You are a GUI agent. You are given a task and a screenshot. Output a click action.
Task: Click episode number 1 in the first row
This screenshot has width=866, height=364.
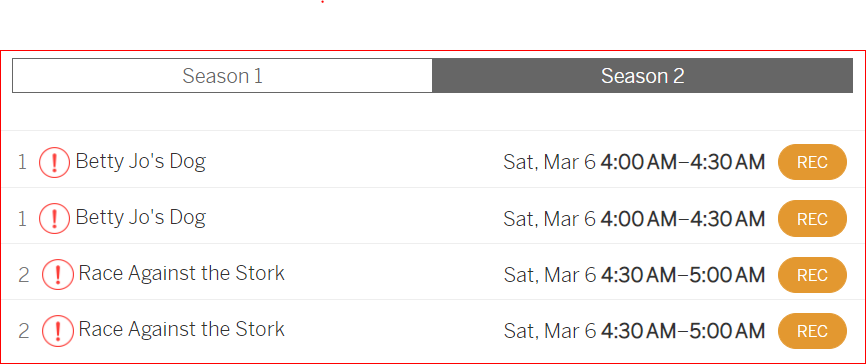(x=22, y=162)
